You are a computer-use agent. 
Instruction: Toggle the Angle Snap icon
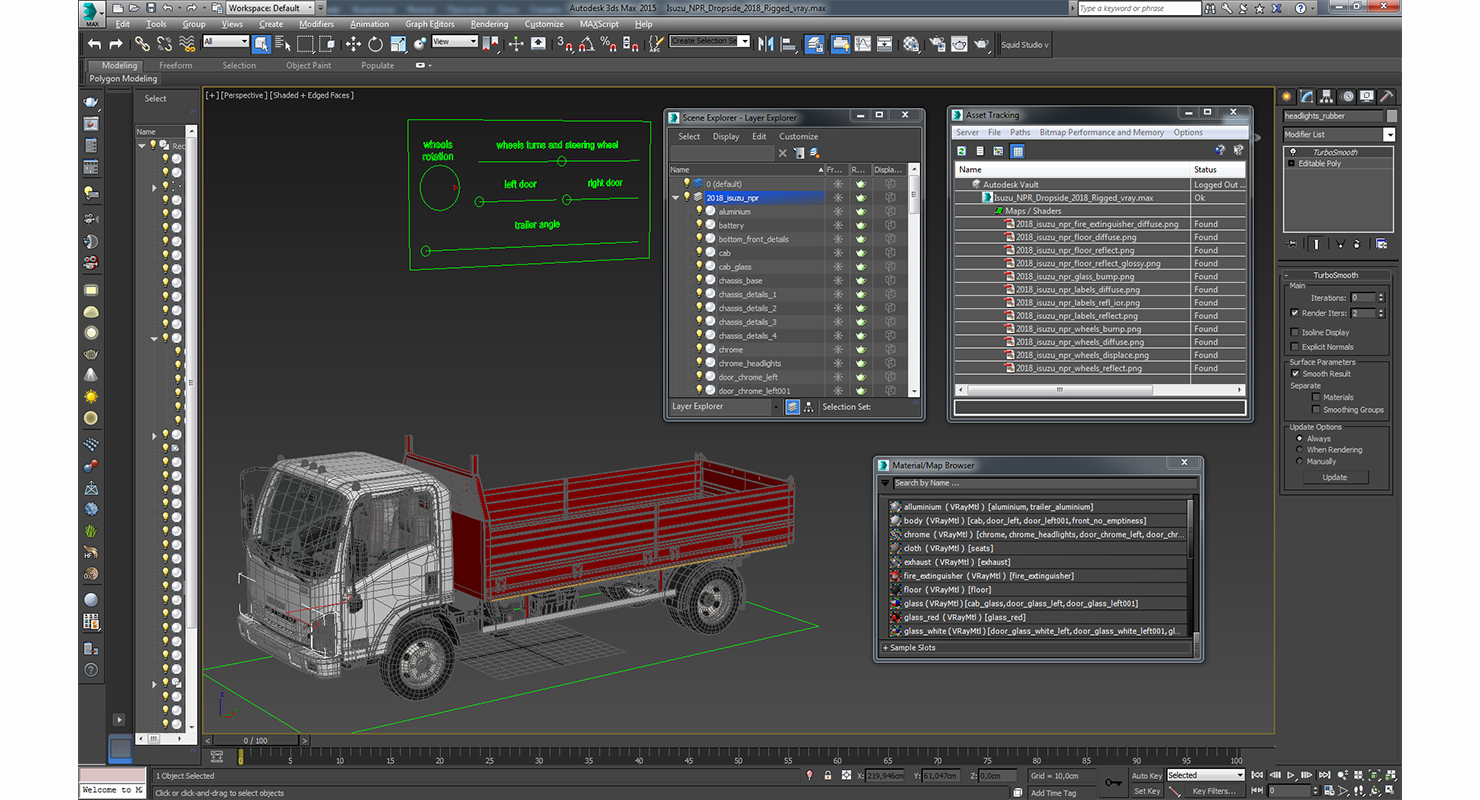[x=587, y=44]
